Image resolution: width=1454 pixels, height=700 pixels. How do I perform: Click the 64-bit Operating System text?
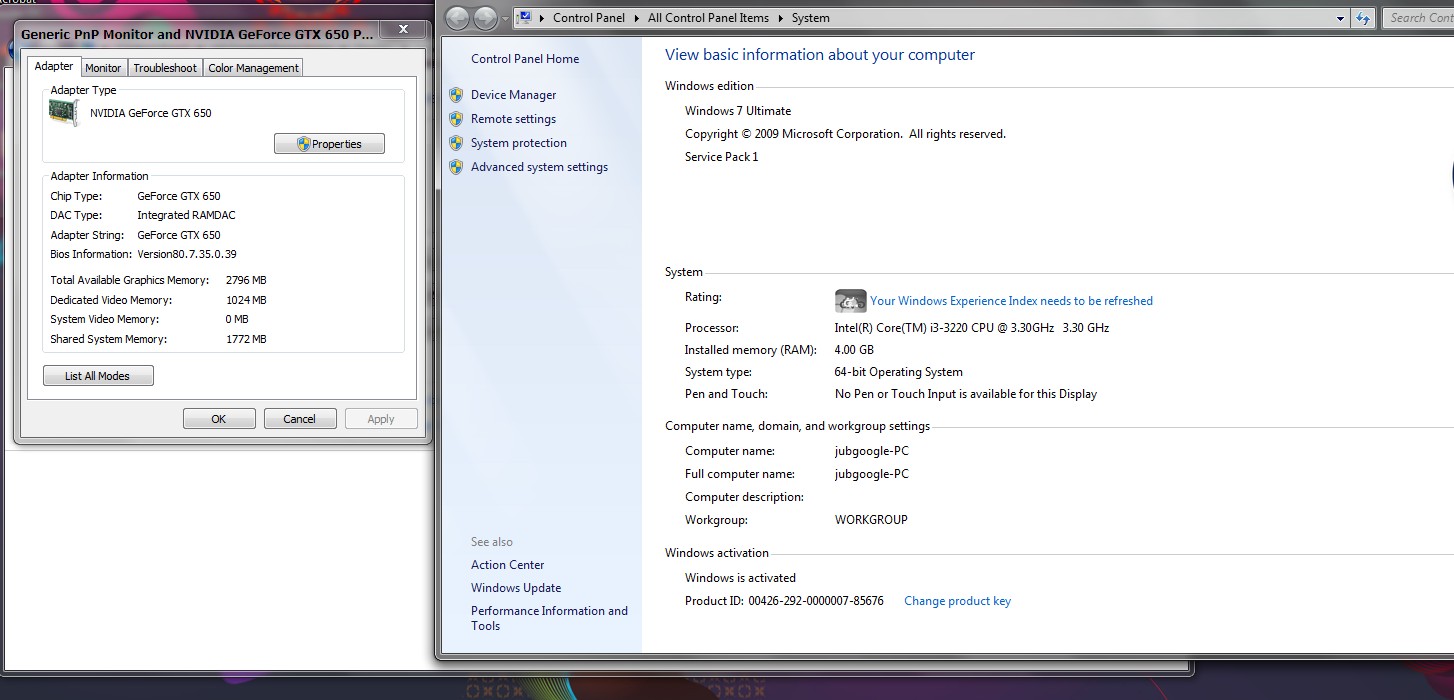point(899,372)
